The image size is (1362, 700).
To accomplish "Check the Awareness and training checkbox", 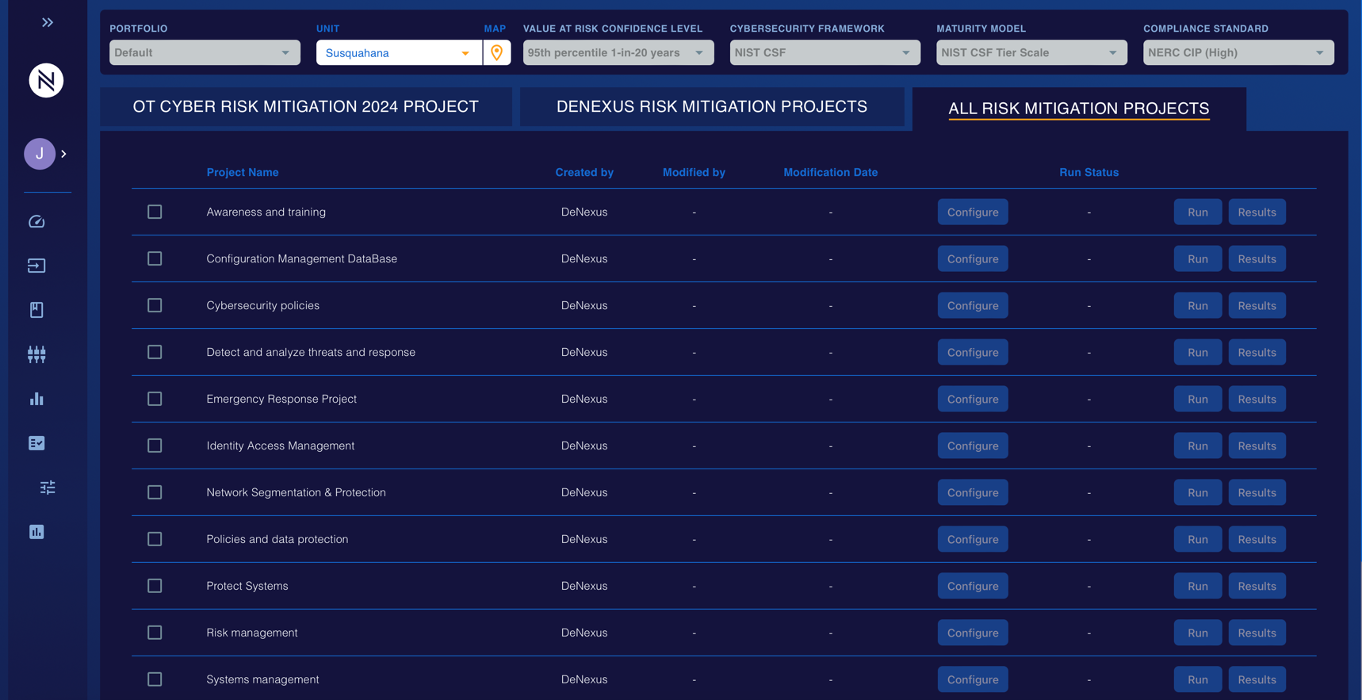I will tap(155, 212).
